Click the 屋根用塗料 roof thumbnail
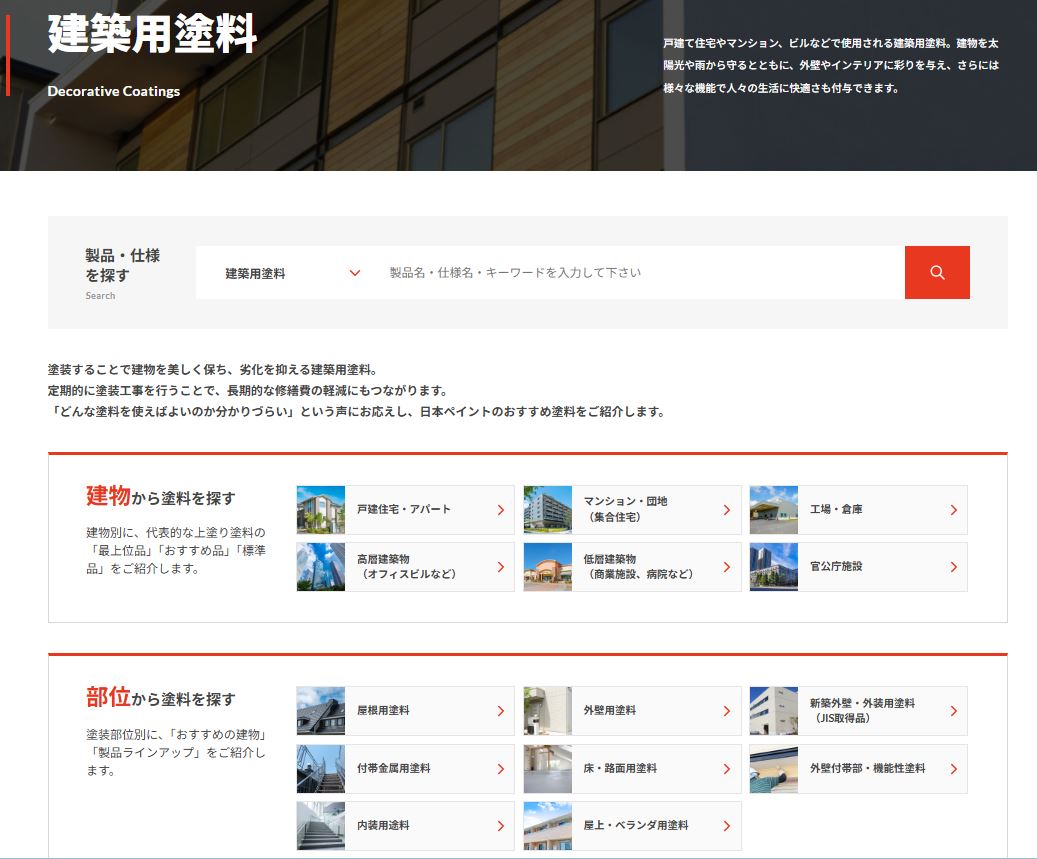The width and height of the screenshot is (1037, 859). [321, 711]
